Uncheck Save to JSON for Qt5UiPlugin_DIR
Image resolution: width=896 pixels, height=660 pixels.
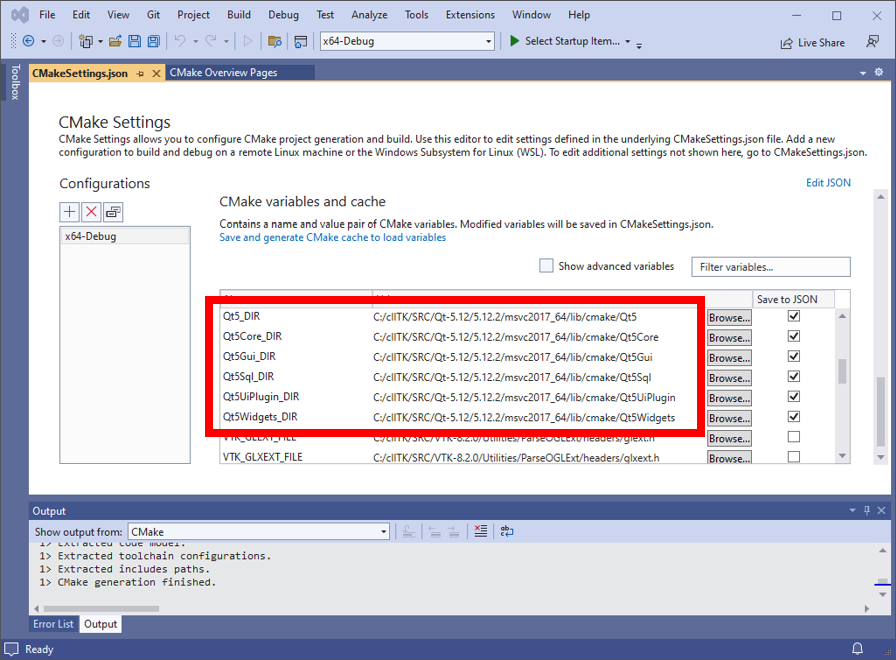(794, 396)
